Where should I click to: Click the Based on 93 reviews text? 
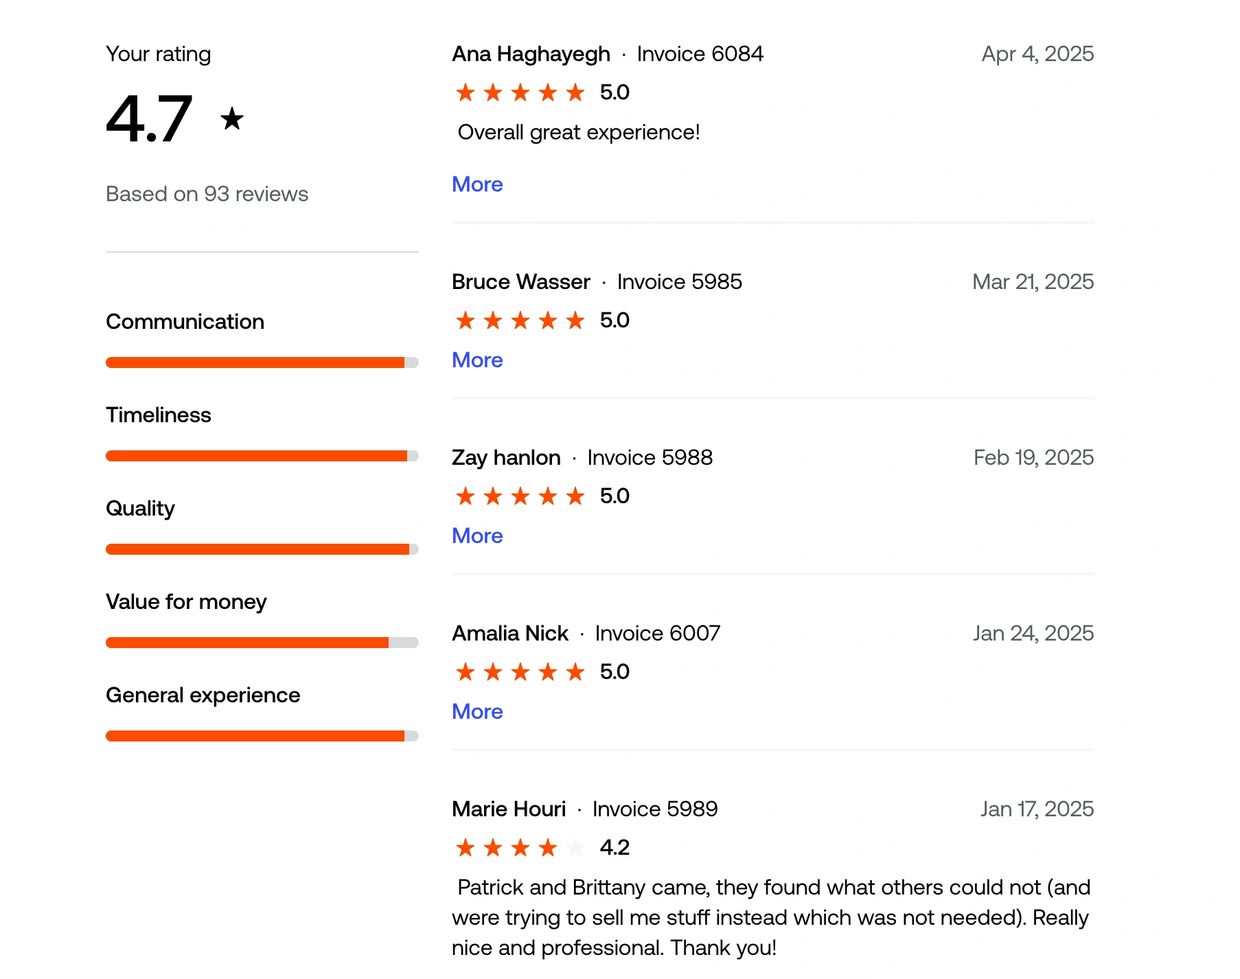click(207, 194)
